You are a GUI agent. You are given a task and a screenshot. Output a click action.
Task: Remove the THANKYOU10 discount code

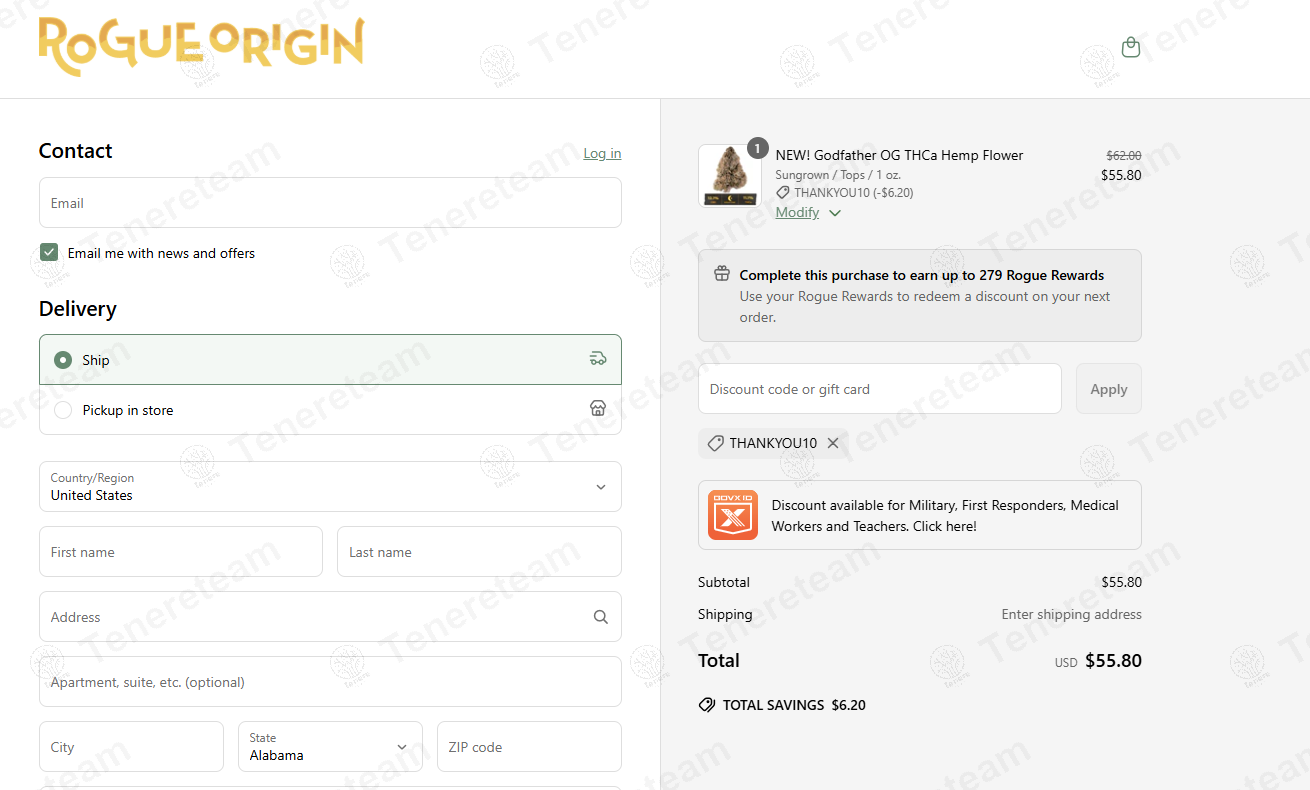(x=832, y=443)
